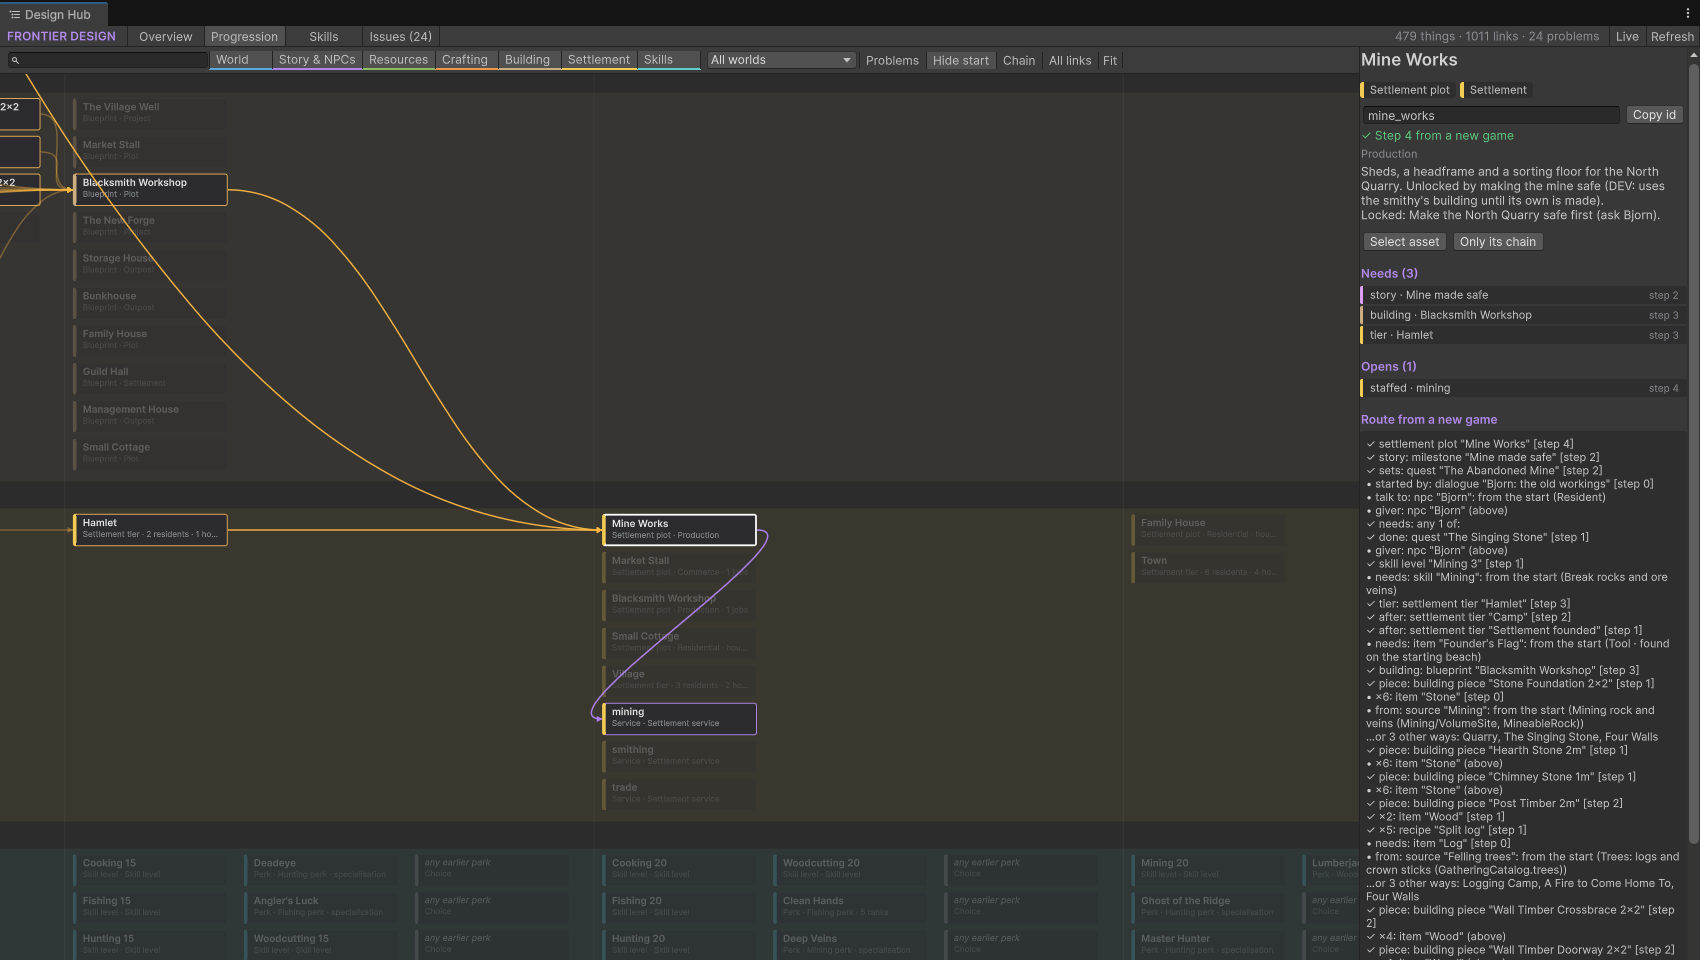Select the Hamlet settlement tier node
The height and width of the screenshot is (960, 1700).
click(150, 529)
